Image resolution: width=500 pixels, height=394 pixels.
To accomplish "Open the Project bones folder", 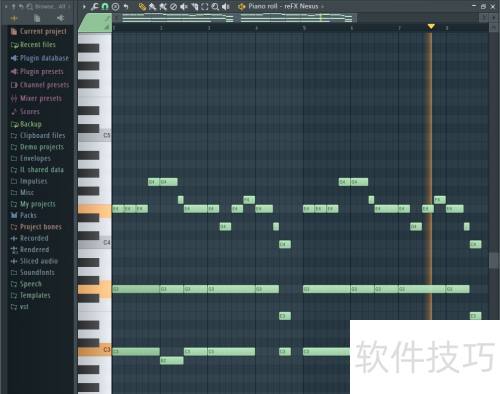I will [x=36, y=227].
